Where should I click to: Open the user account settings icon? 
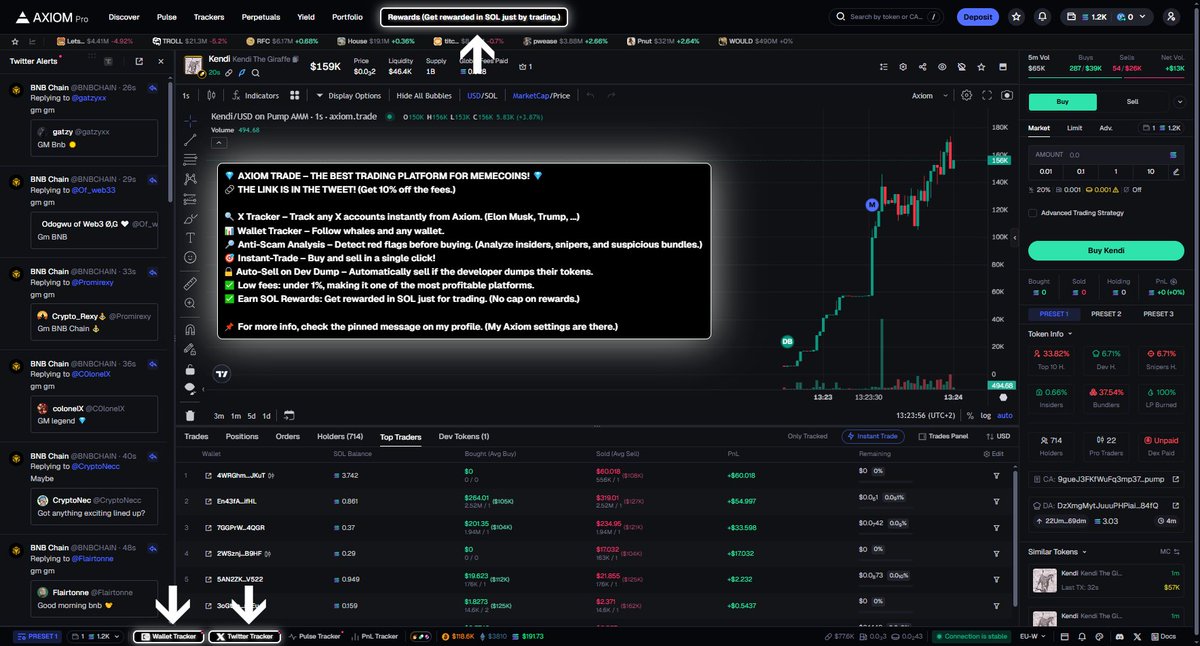(x=1171, y=17)
